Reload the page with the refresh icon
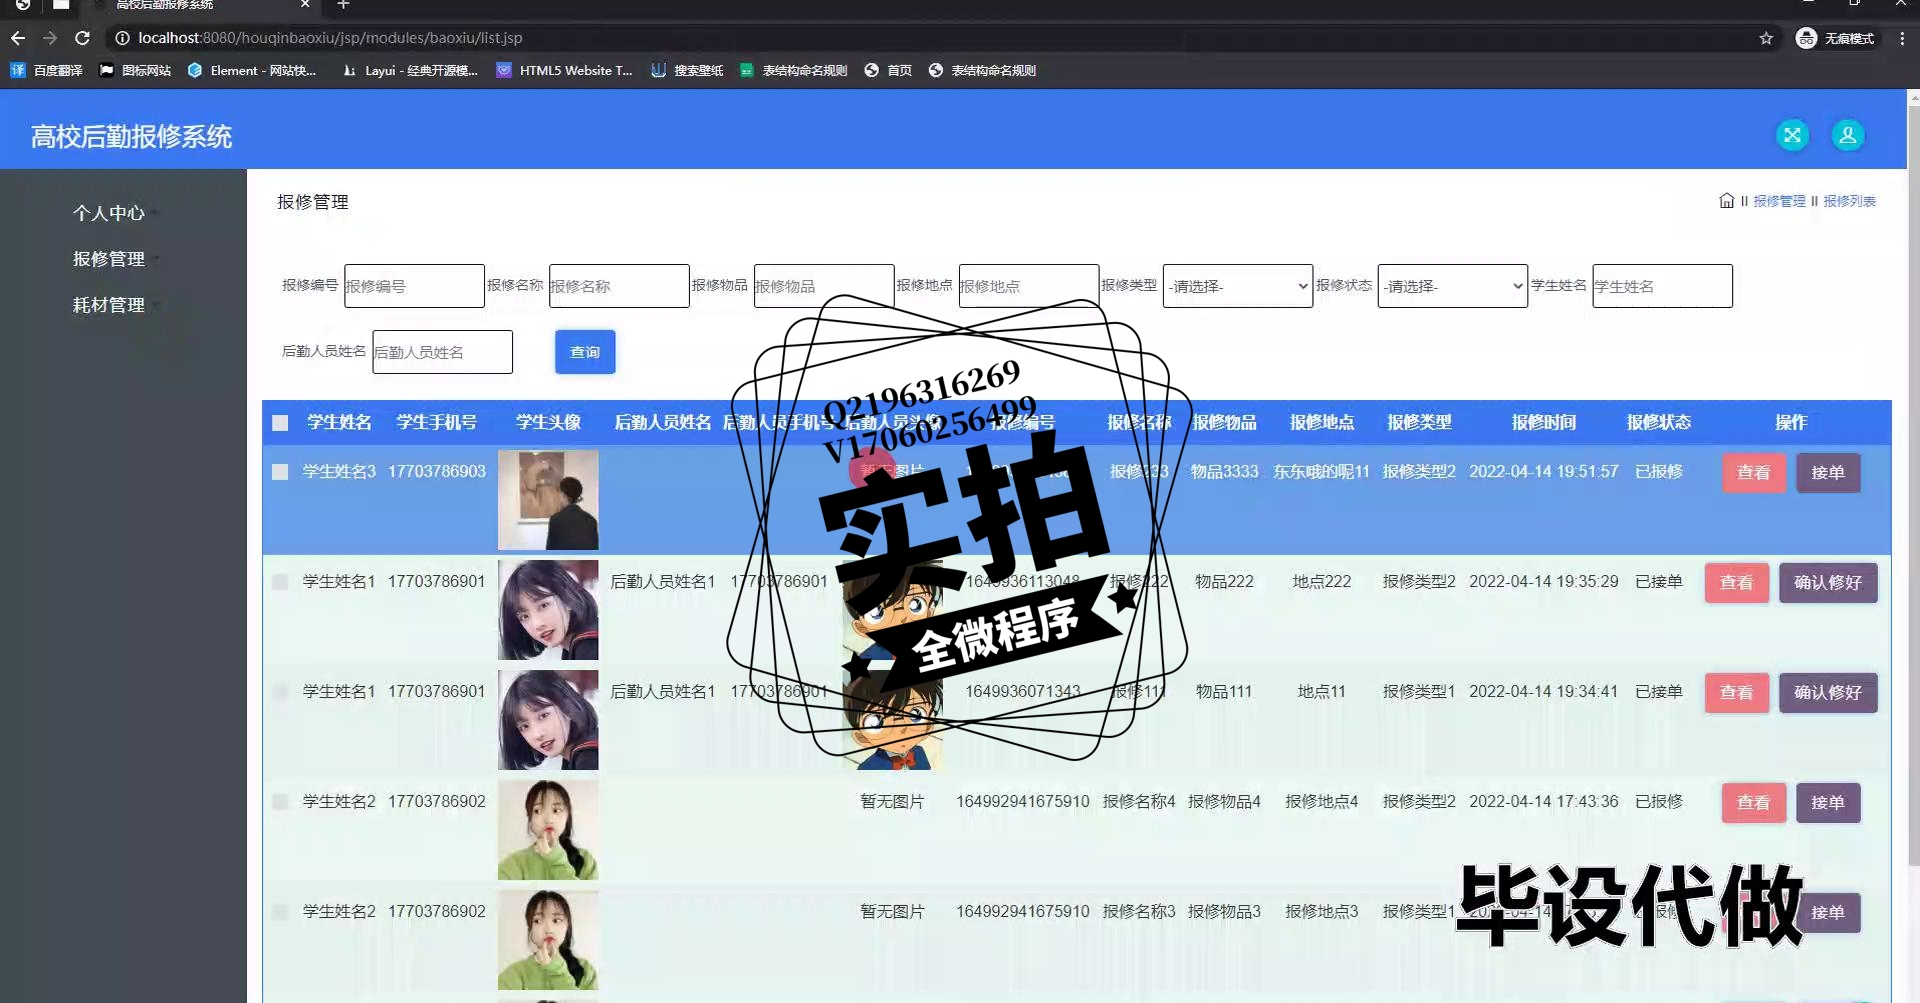Image resolution: width=1920 pixels, height=1003 pixels. click(x=83, y=38)
